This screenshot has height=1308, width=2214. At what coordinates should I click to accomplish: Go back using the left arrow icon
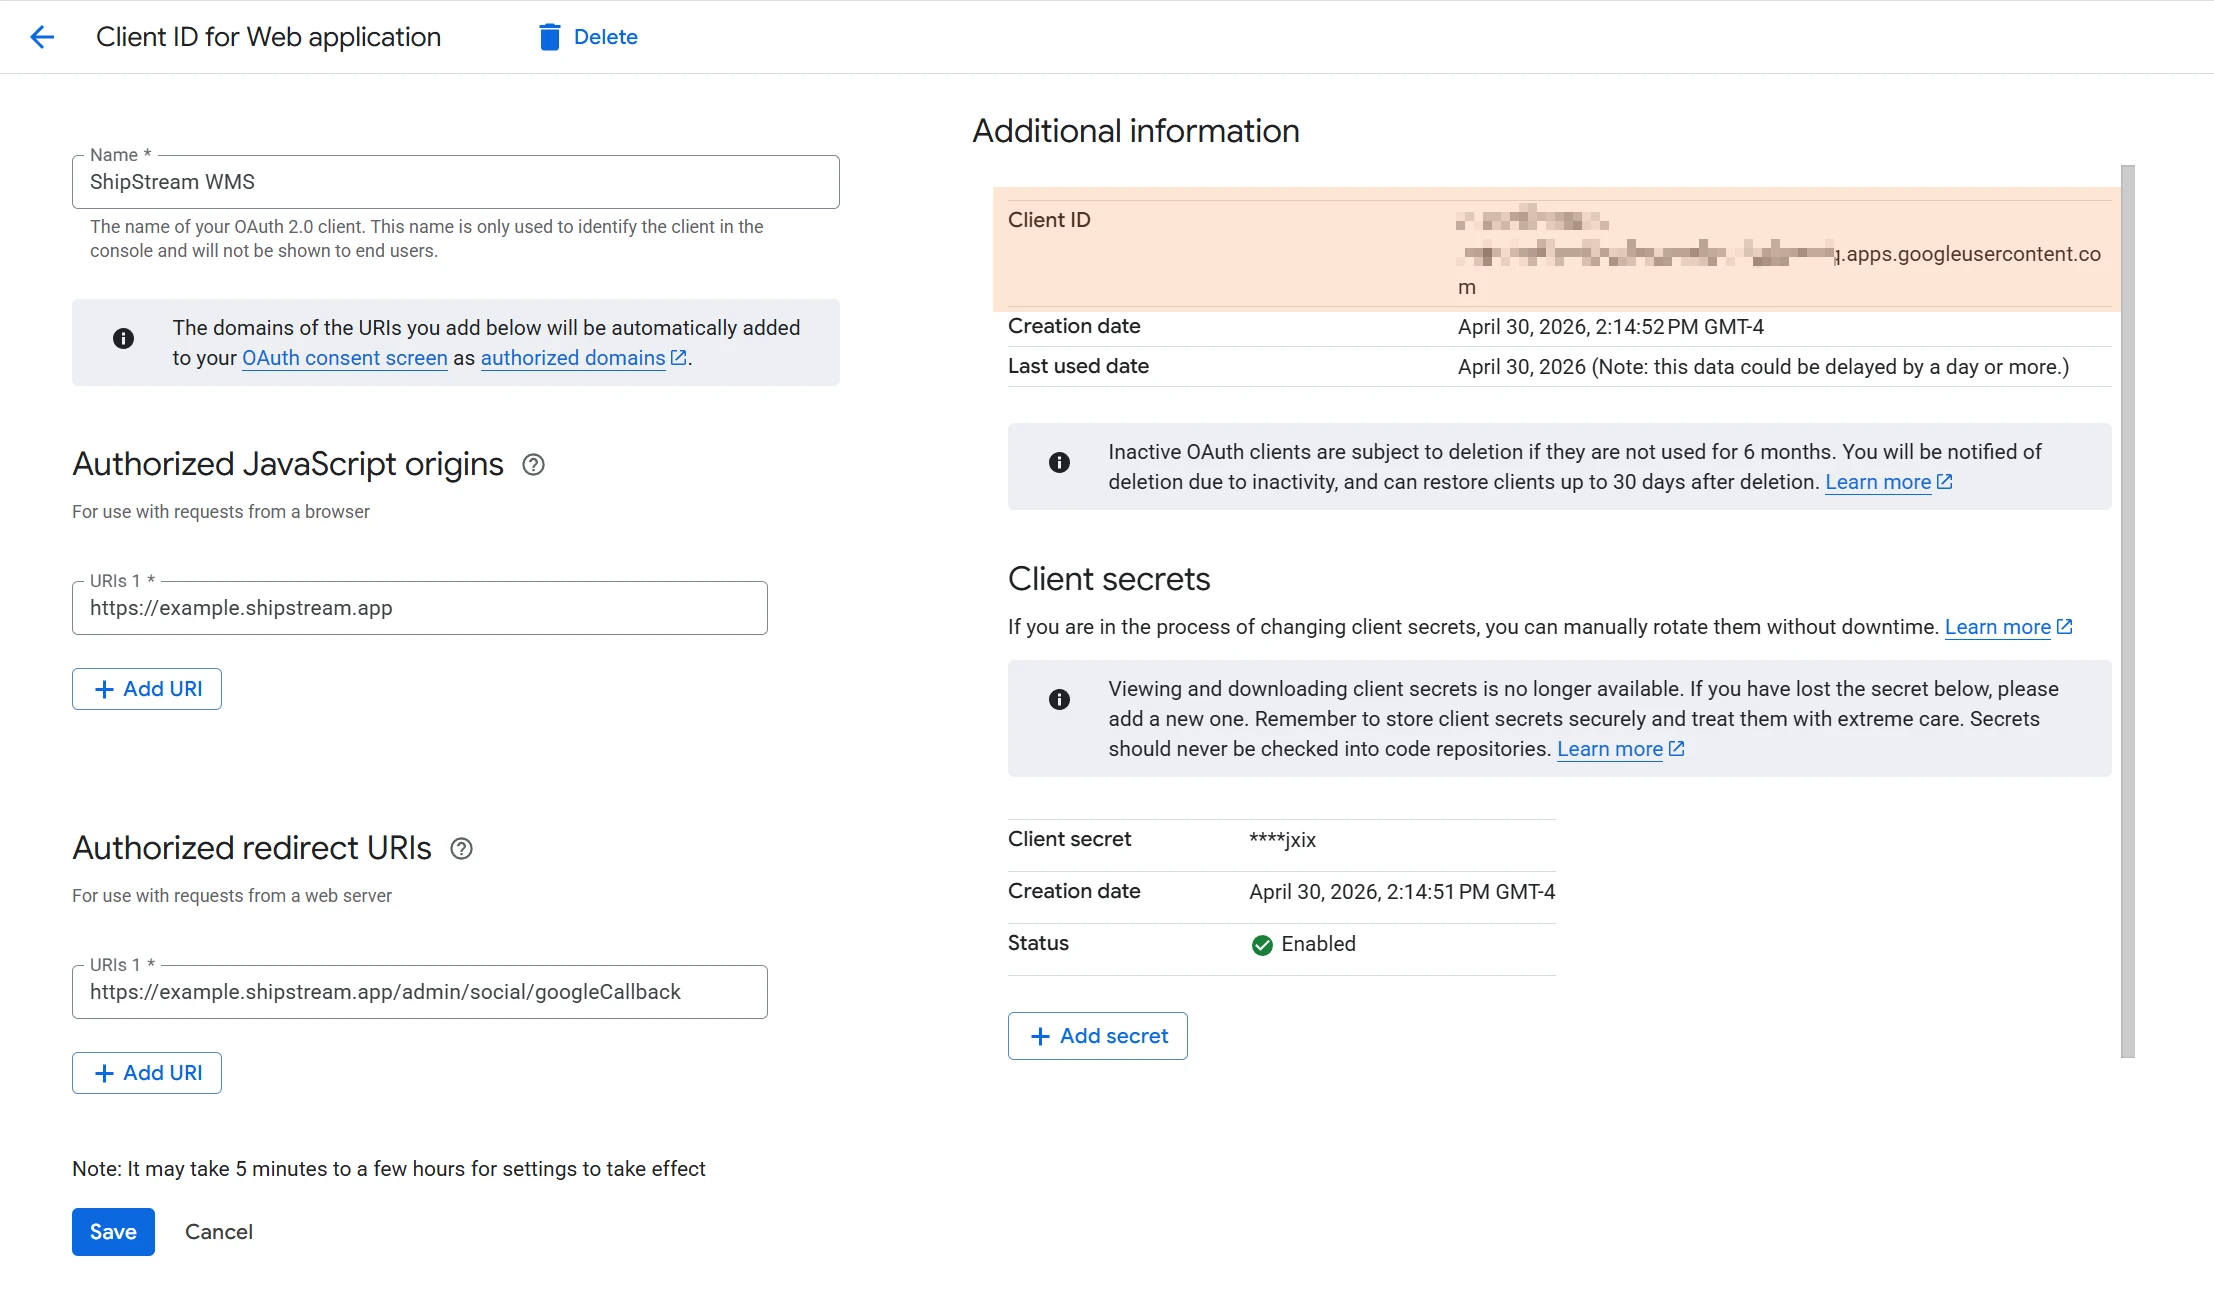(42, 37)
